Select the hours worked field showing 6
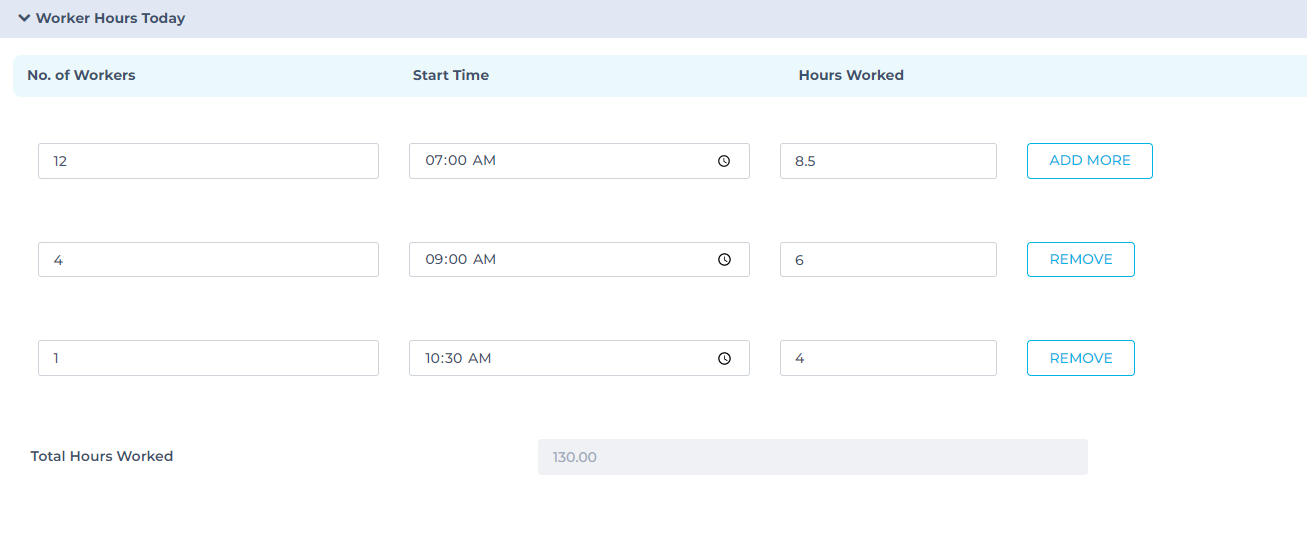Screen dimensions: 1307x538 888,260
